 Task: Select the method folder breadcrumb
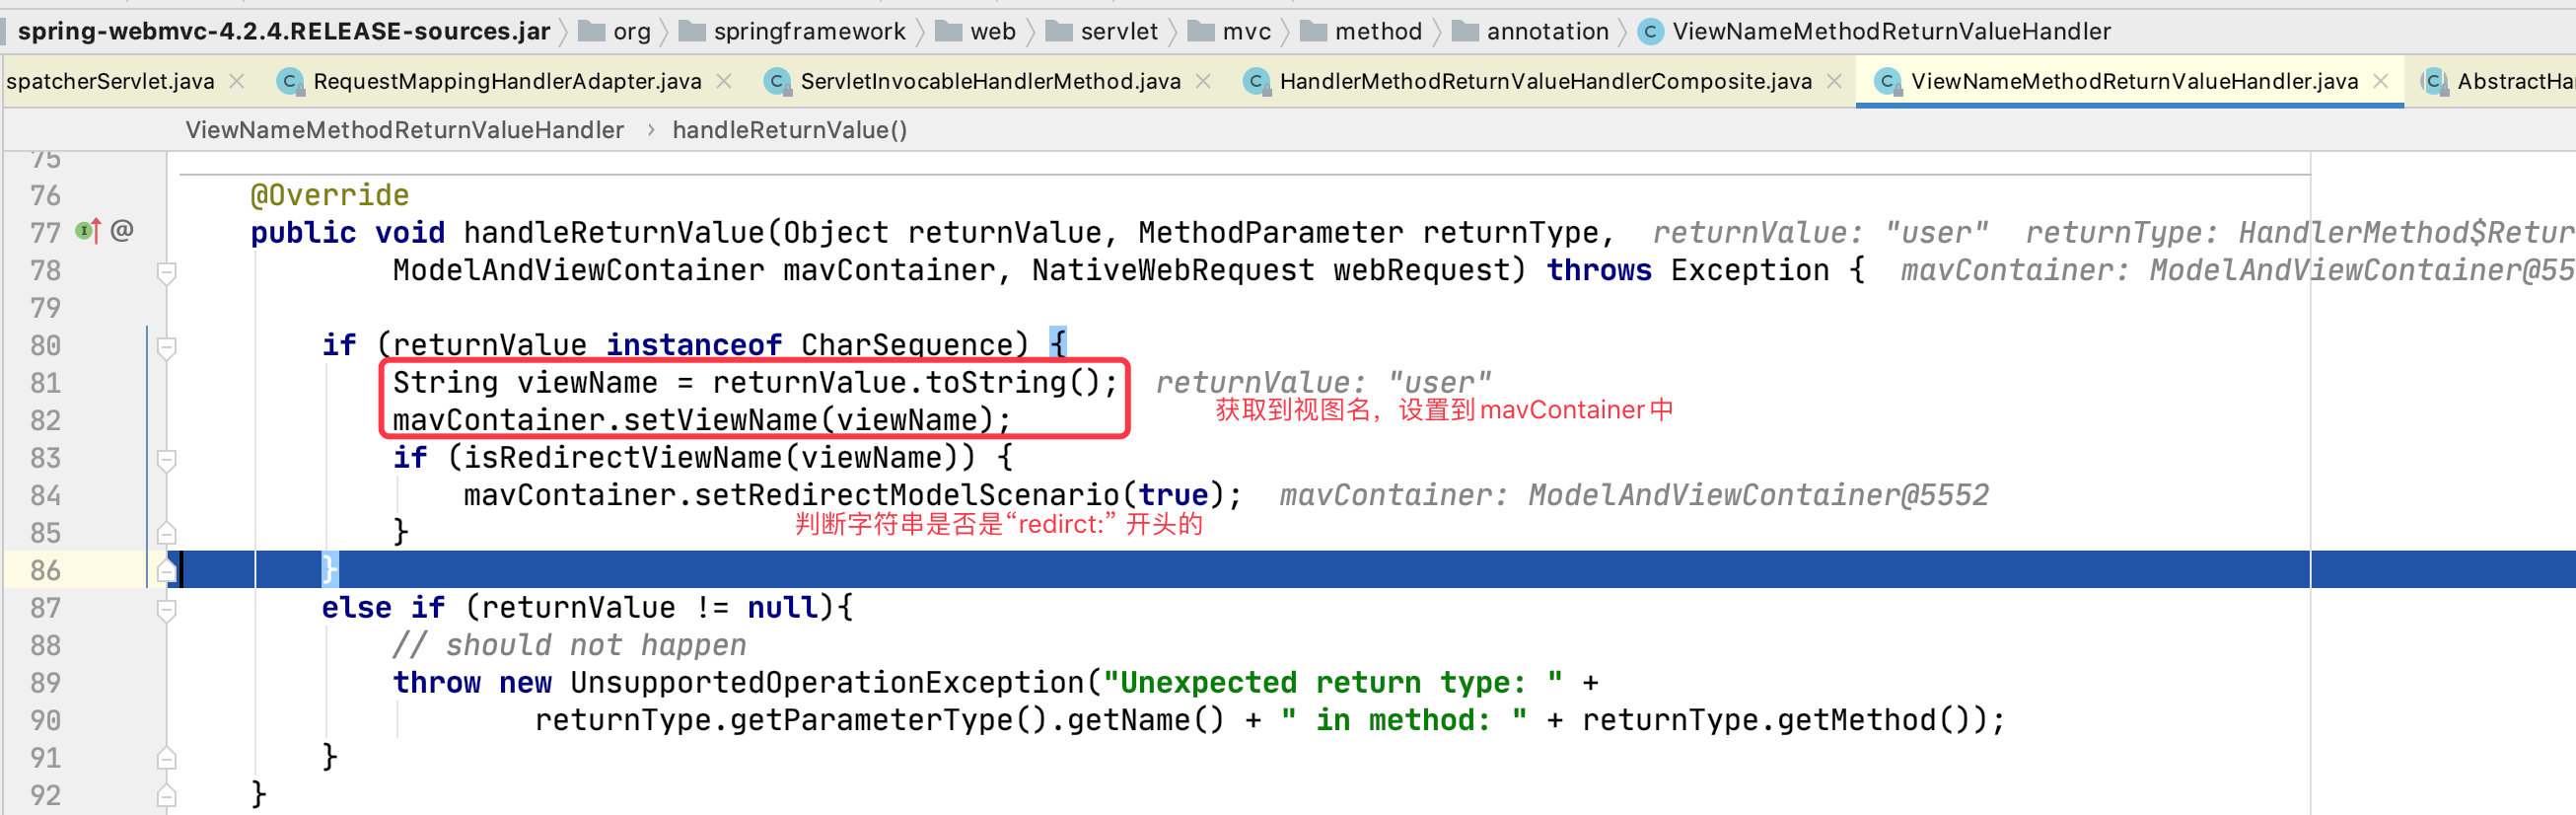(x=1361, y=32)
